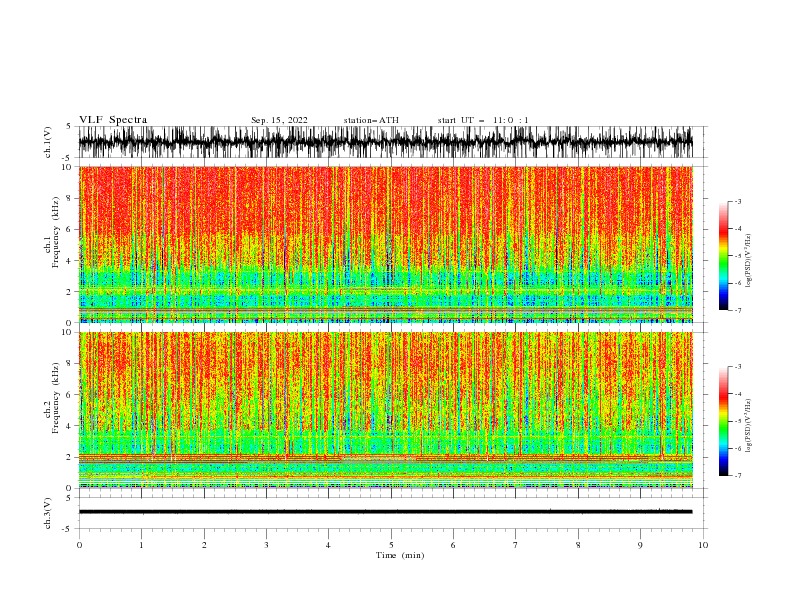Click time axis tick label "5" below ch.3
792x612 pixels.
click(391, 545)
